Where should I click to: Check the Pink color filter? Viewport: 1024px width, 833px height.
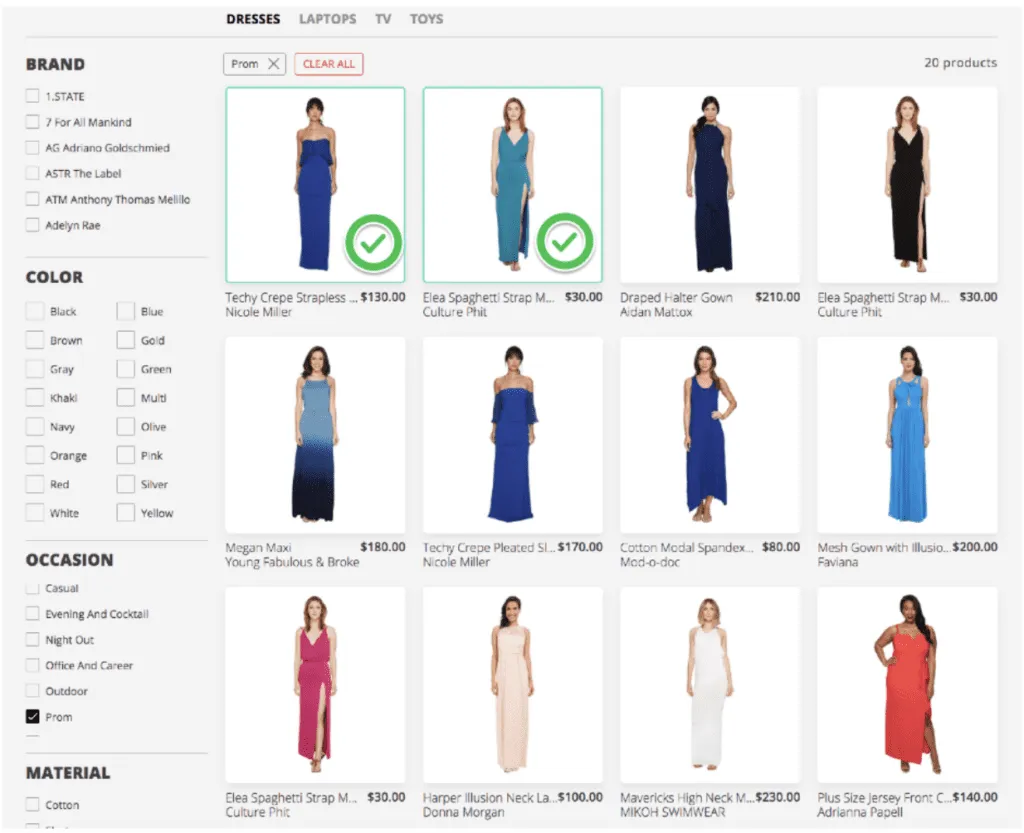tap(128, 455)
